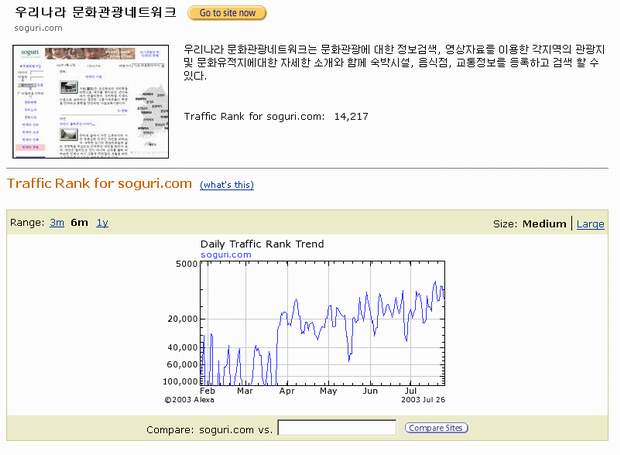Click the '2003 Jul 26' chart date label
This screenshot has width=620, height=455.
[424, 399]
